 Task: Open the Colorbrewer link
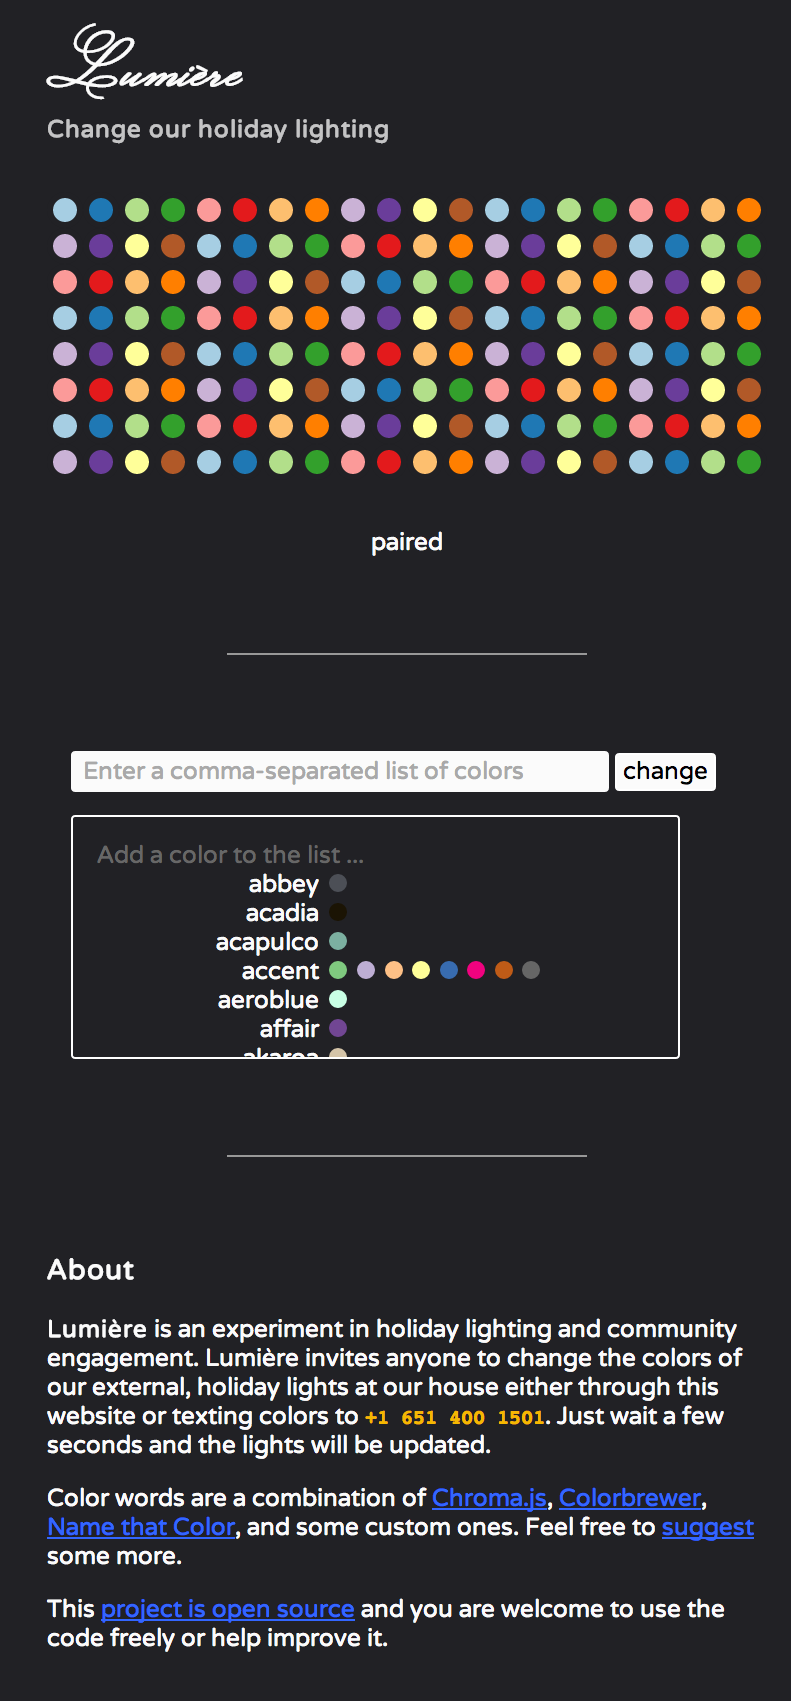tap(630, 1498)
